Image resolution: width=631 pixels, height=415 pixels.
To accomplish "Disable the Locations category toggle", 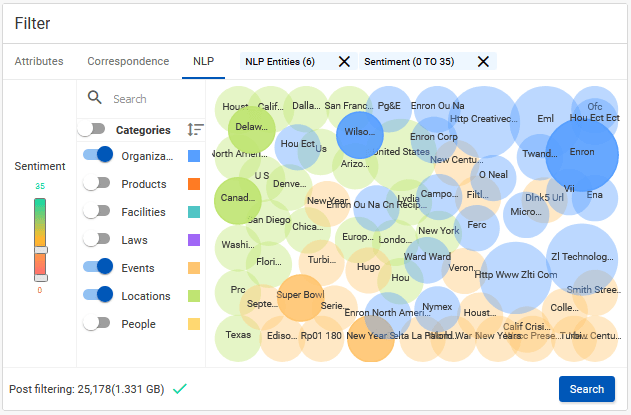I will (98, 295).
